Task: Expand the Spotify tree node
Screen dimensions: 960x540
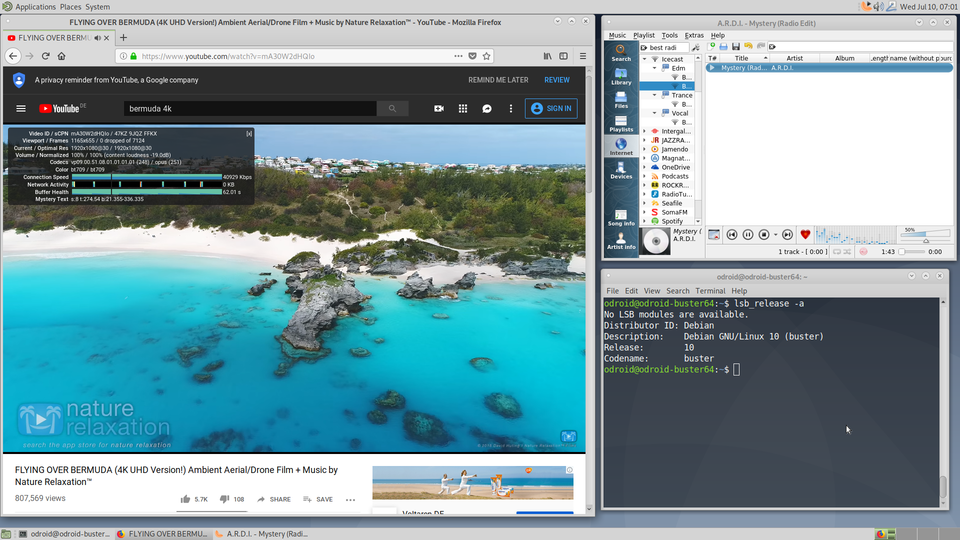Action: coord(644,221)
